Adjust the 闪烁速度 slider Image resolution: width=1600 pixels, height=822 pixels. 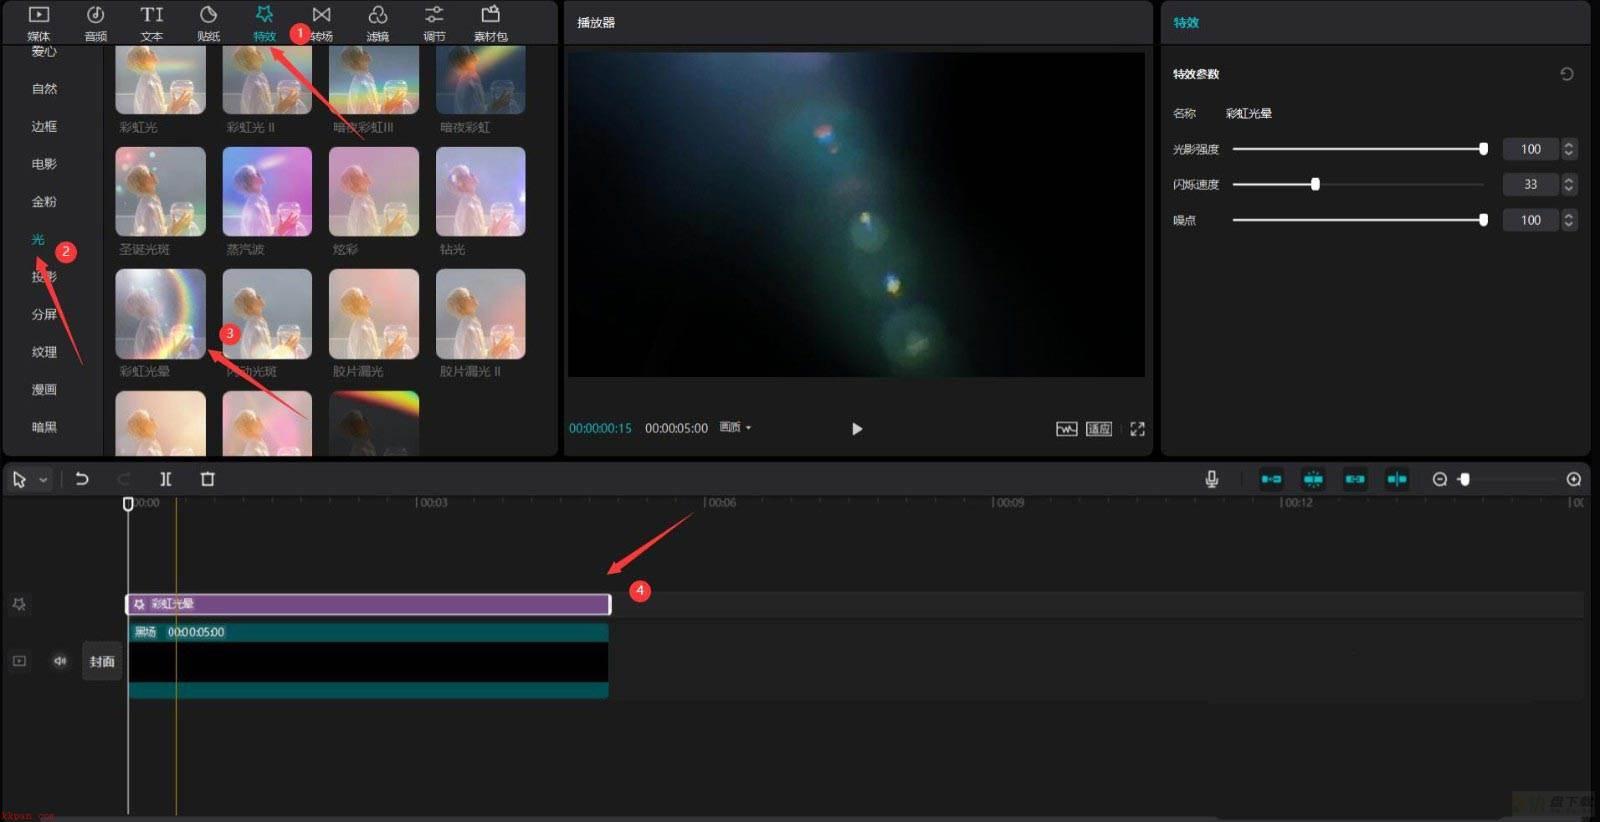(1359, 184)
